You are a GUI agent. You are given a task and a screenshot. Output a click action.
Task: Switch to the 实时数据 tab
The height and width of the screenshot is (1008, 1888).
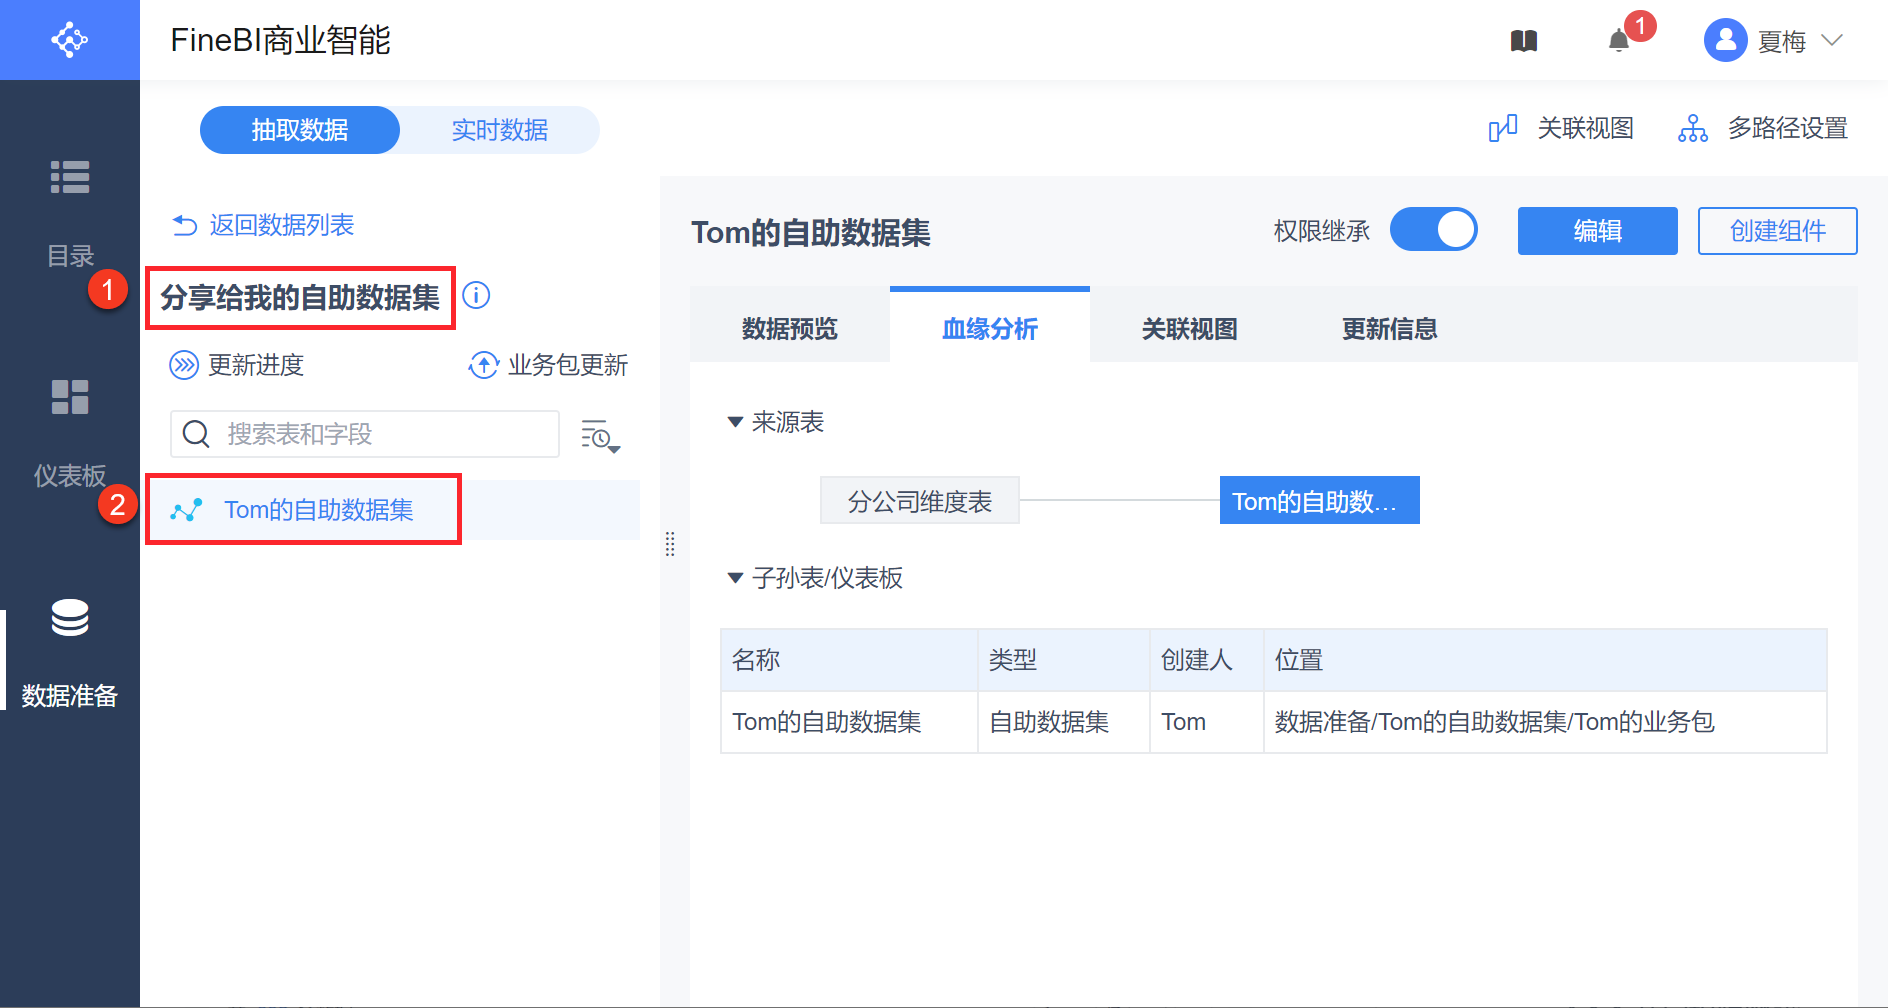500,130
